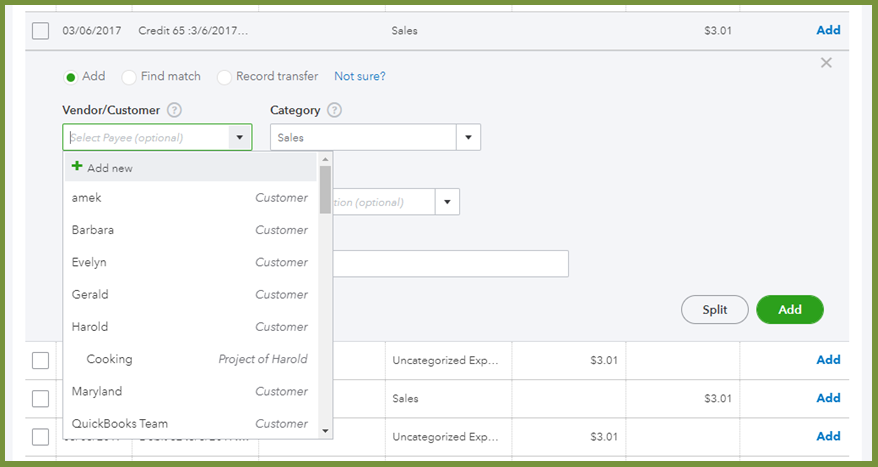Choose the Record transfer radio option
Screen dimensions: 878x467
(x=225, y=77)
